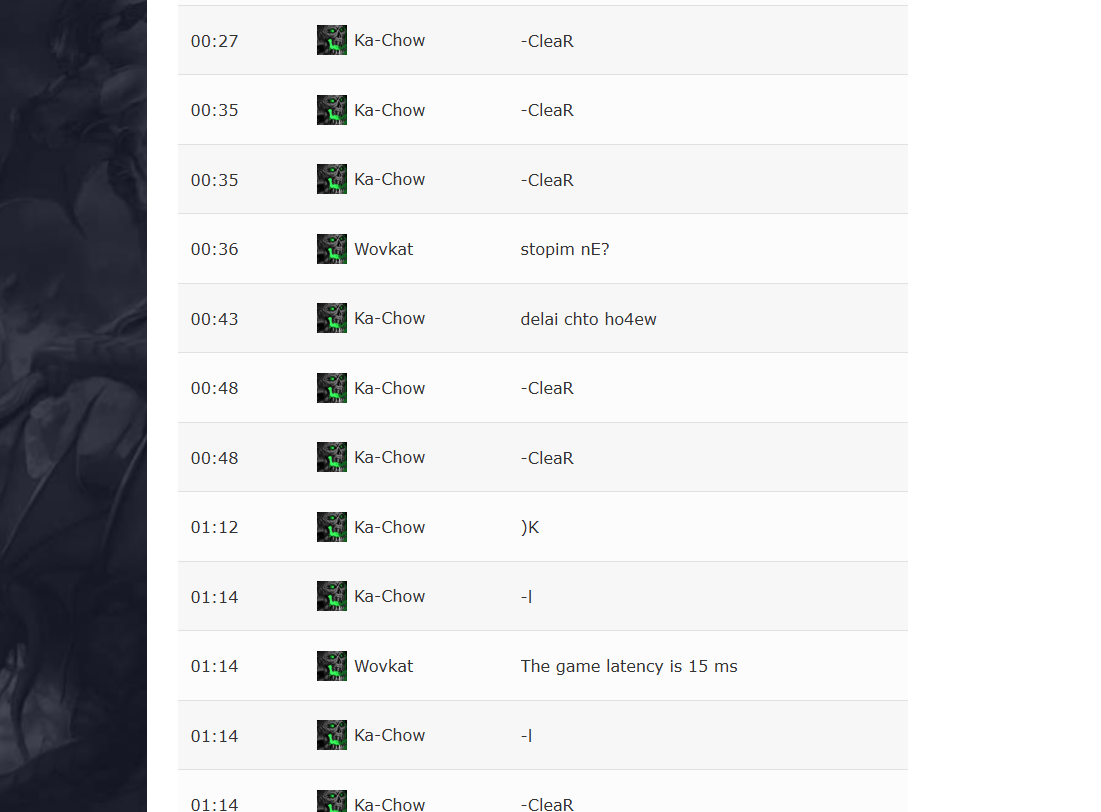This screenshot has height=812, width=1101.
Task: Click the avatar in the first 00:35 row
Action: pos(331,110)
